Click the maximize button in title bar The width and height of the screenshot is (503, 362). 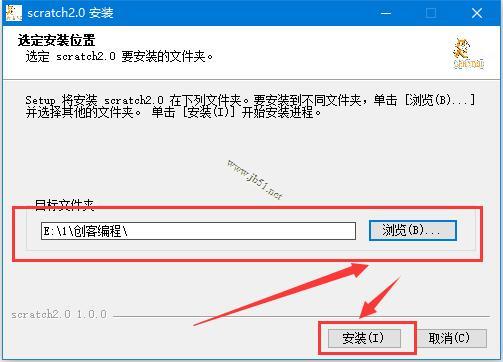pyautogui.click(x=431, y=13)
